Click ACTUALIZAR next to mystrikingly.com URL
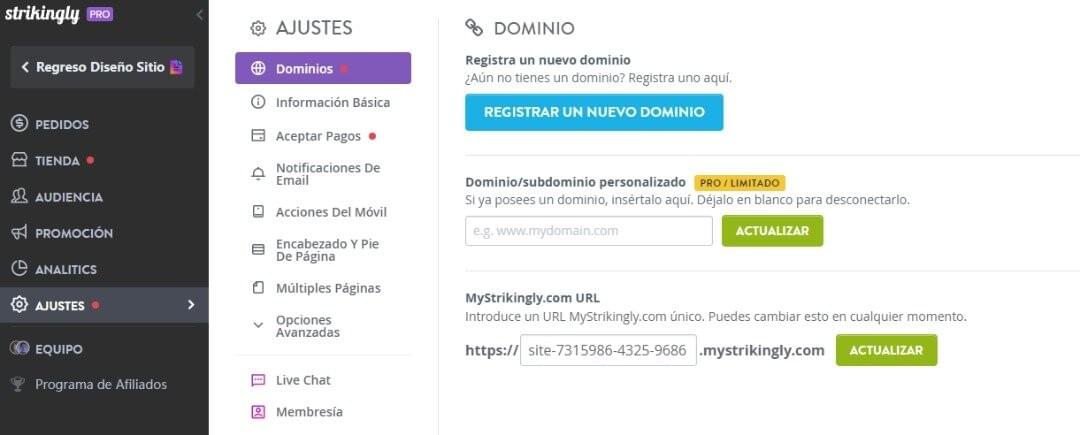 pyautogui.click(x=886, y=350)
